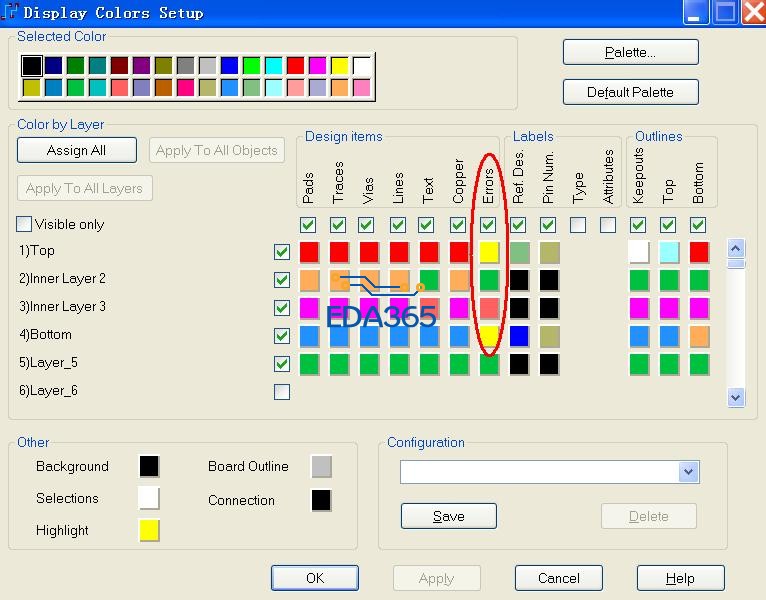Click Bottom layer outline Bottom orange swatch
Image resolution: width=766 pixels, height=600 pixels.
pyautogui.click(x=699, y=336)
